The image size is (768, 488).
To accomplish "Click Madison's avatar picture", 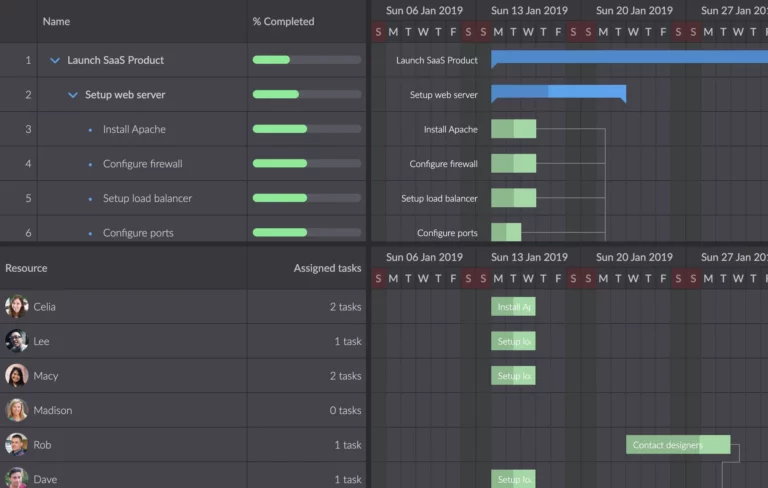I will (17, 410).
